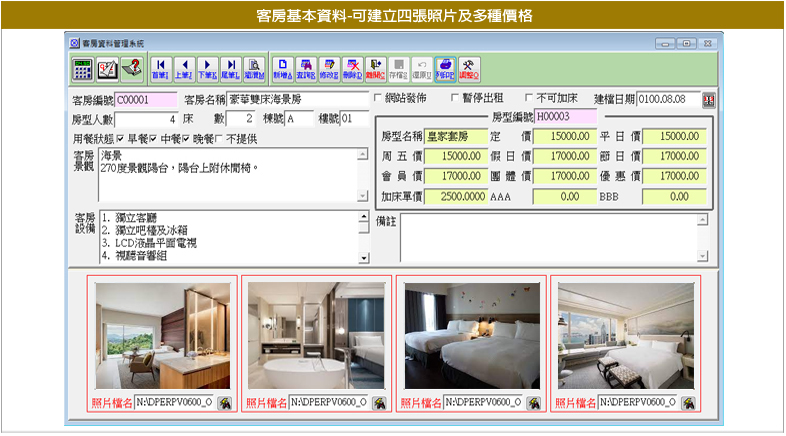The image size is (786, 436).
Task: Click the 刪除 delete record icon
Action: click(352, 68)
